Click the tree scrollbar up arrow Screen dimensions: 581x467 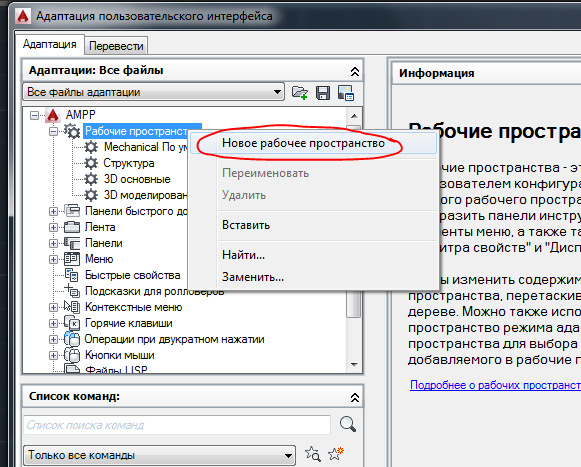[354, 116]
